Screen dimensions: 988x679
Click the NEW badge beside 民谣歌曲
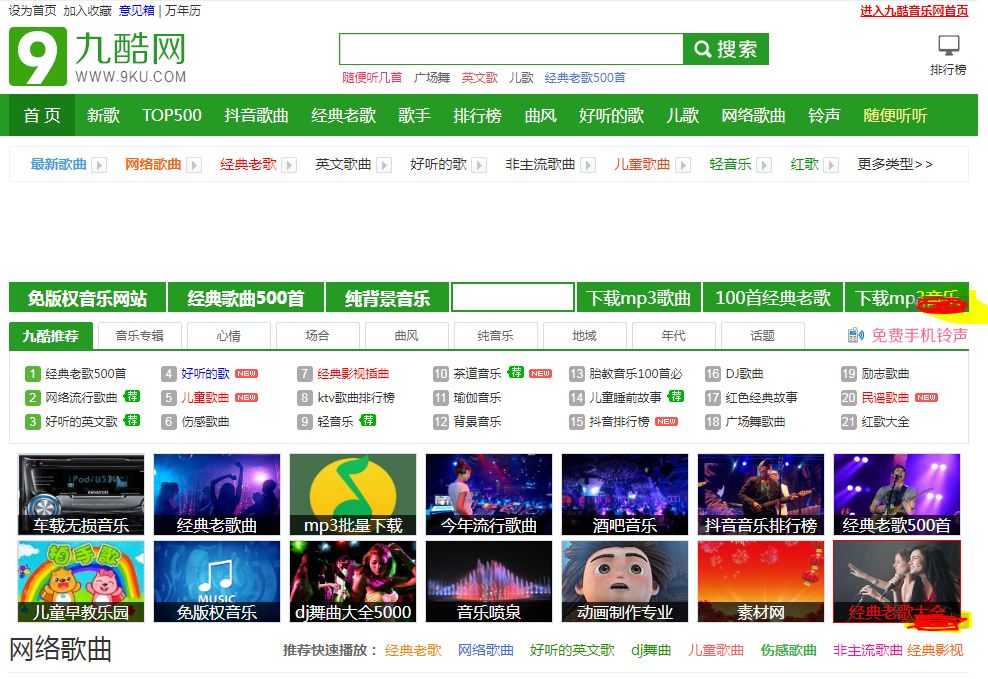[x=926, y=397]
